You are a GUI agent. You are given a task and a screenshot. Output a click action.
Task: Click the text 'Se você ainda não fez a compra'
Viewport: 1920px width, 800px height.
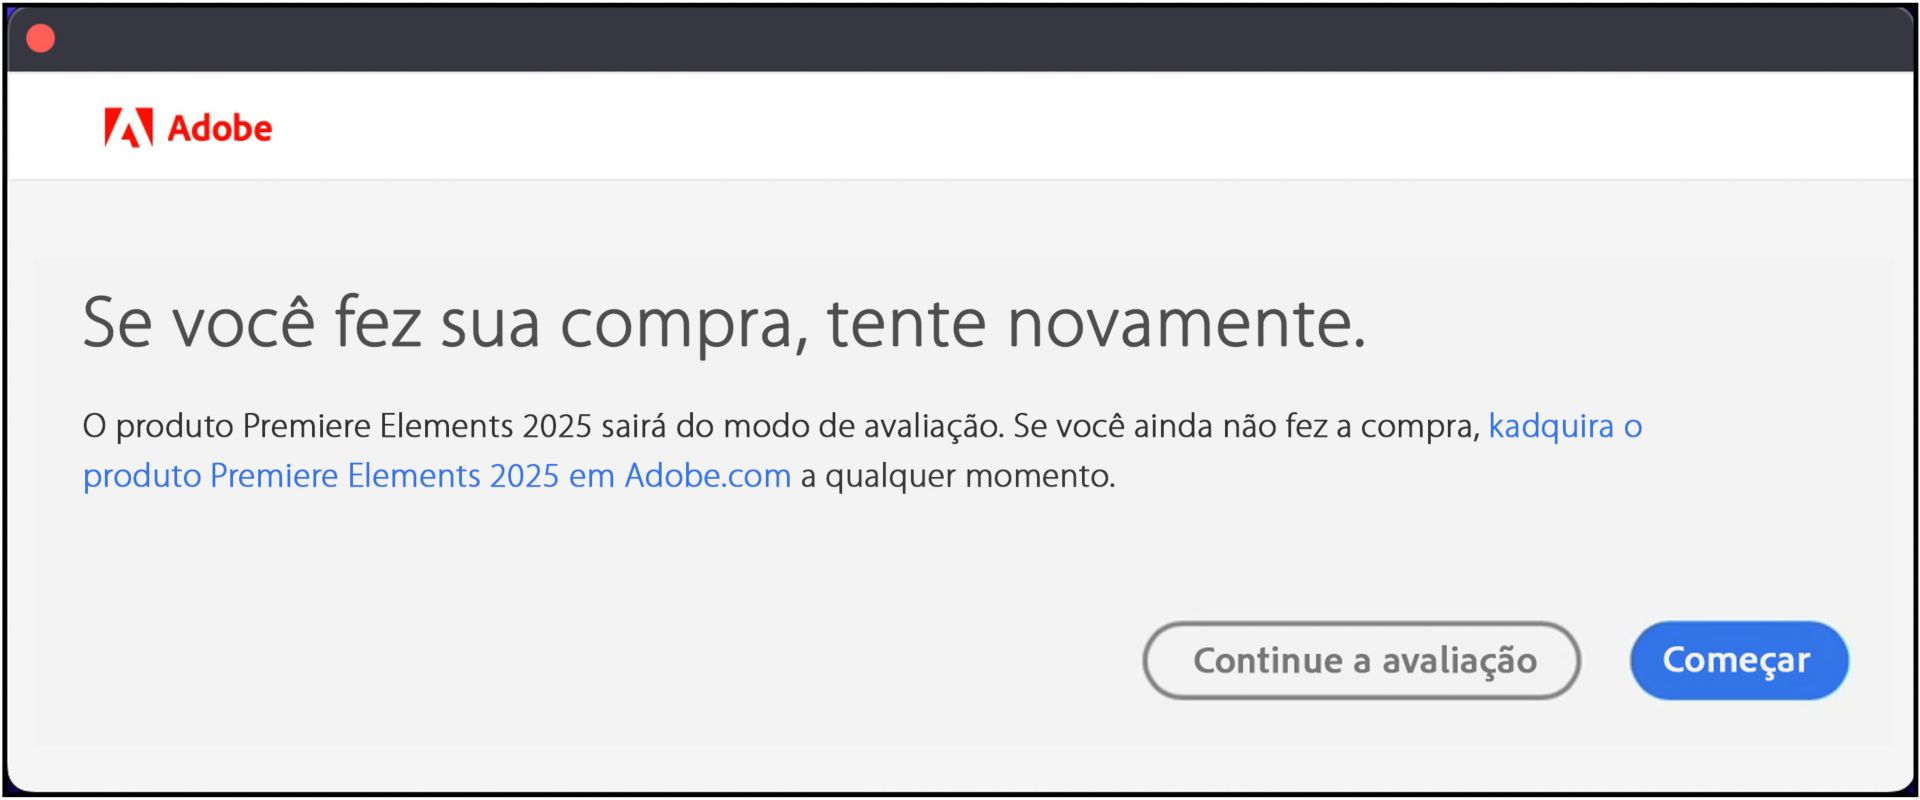pyautogui.click(x=1246, y=426)
